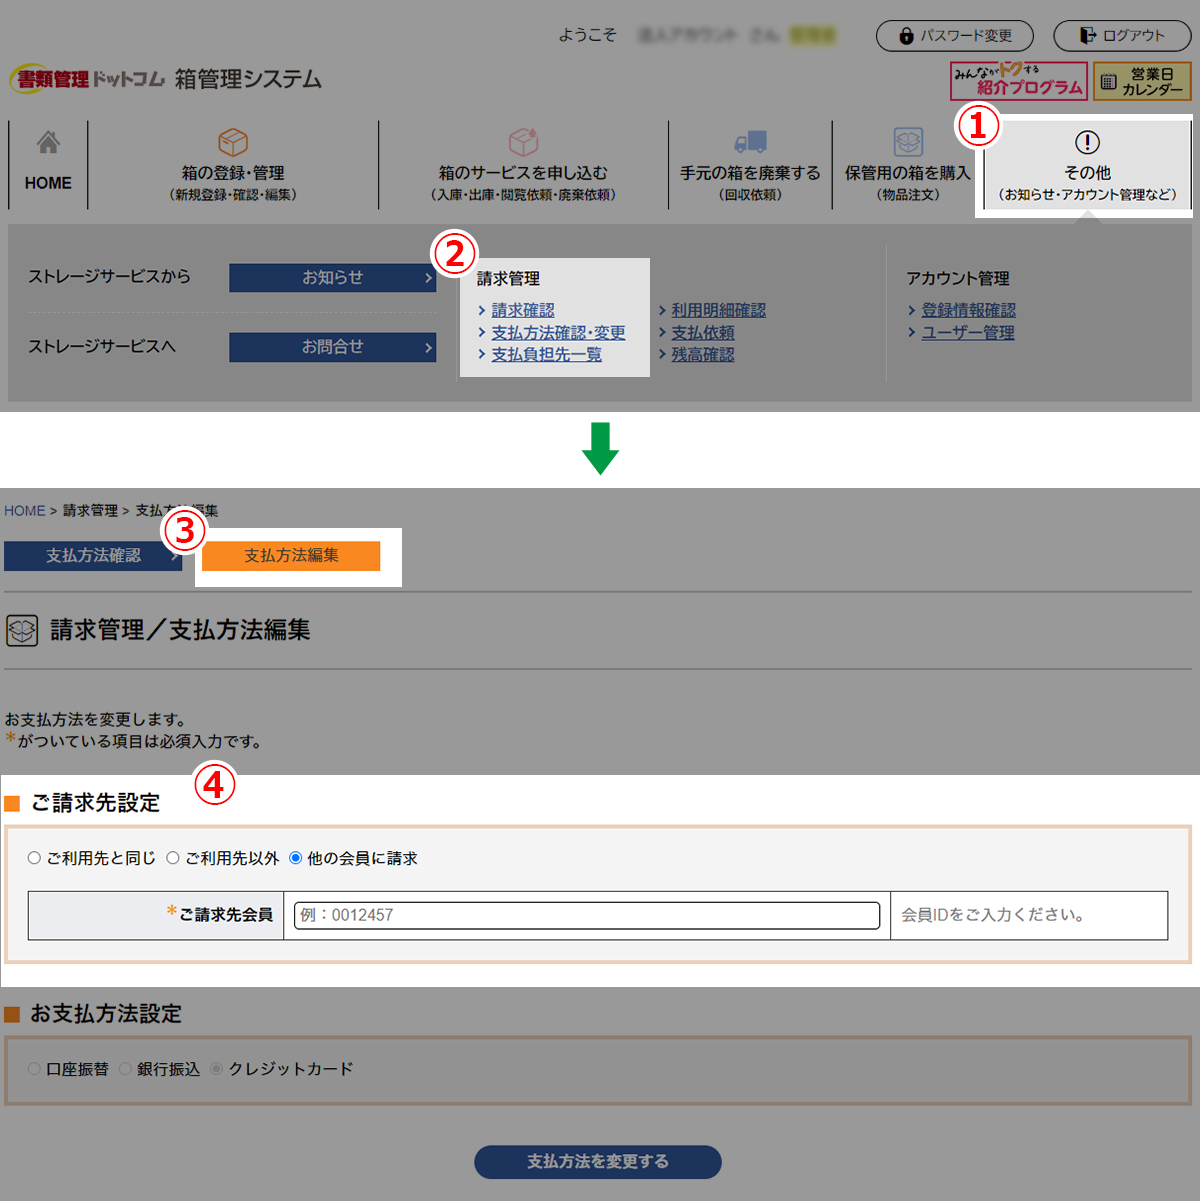Choose the 他の会員に請求 radio option
Image resolution: width=1200 pixels, height=1201 pixels.
pos(296,858)
